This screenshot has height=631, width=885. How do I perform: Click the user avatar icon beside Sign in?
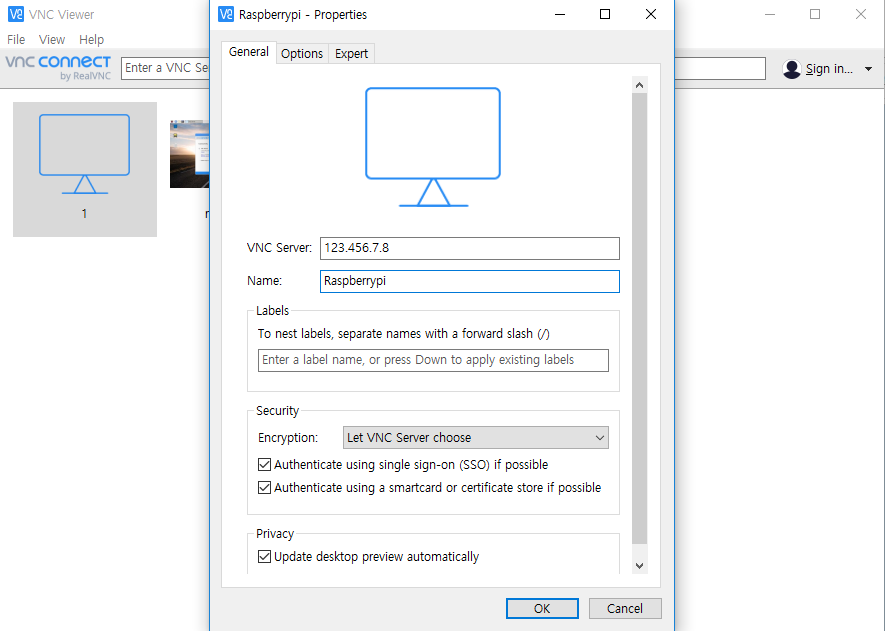coord(792,69)
